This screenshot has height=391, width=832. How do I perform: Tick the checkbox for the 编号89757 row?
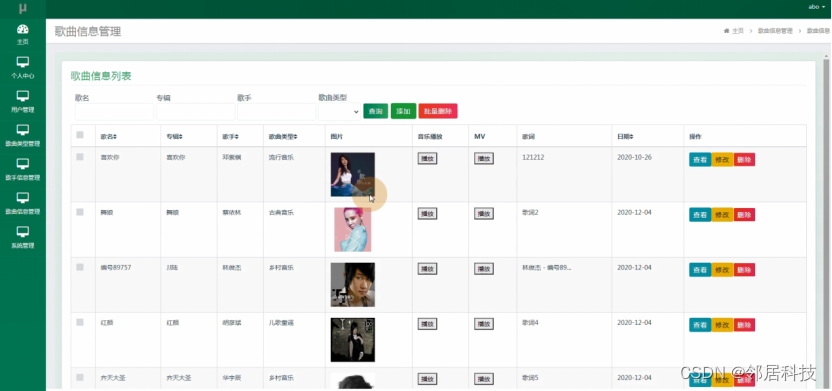(80, 267)
